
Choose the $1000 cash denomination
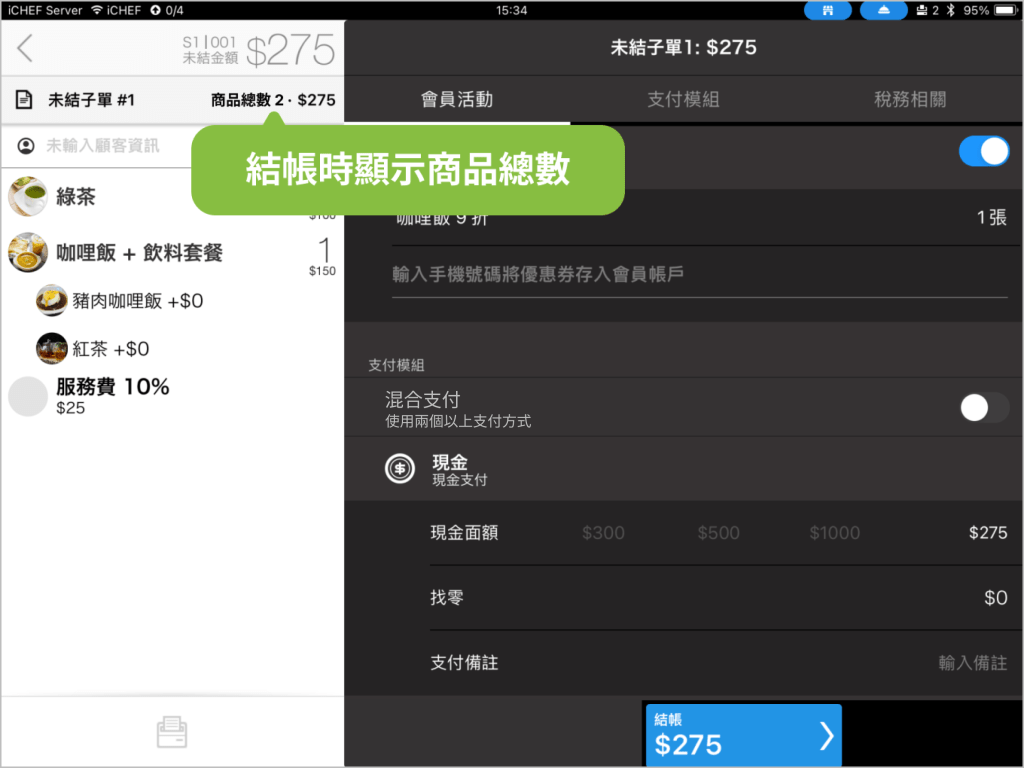tap(834, 533)
